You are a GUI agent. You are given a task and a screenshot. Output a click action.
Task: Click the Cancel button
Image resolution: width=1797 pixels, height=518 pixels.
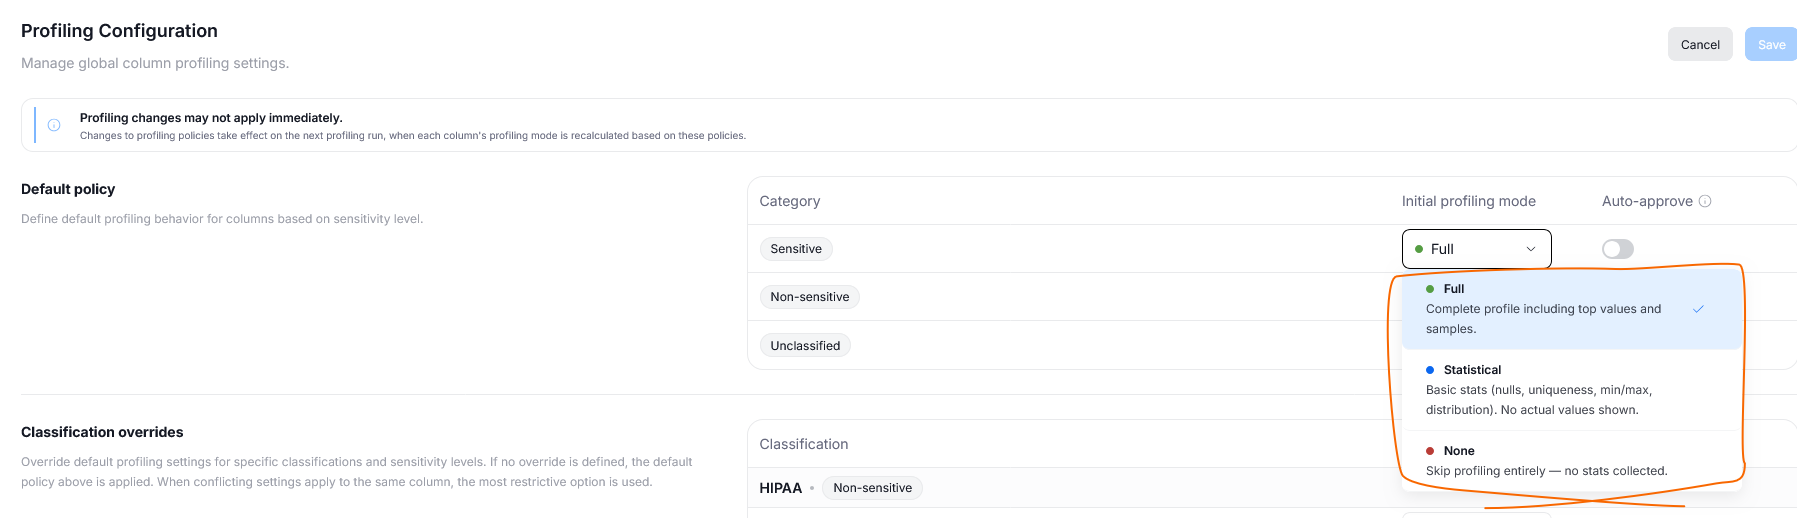coord(1700,44)
